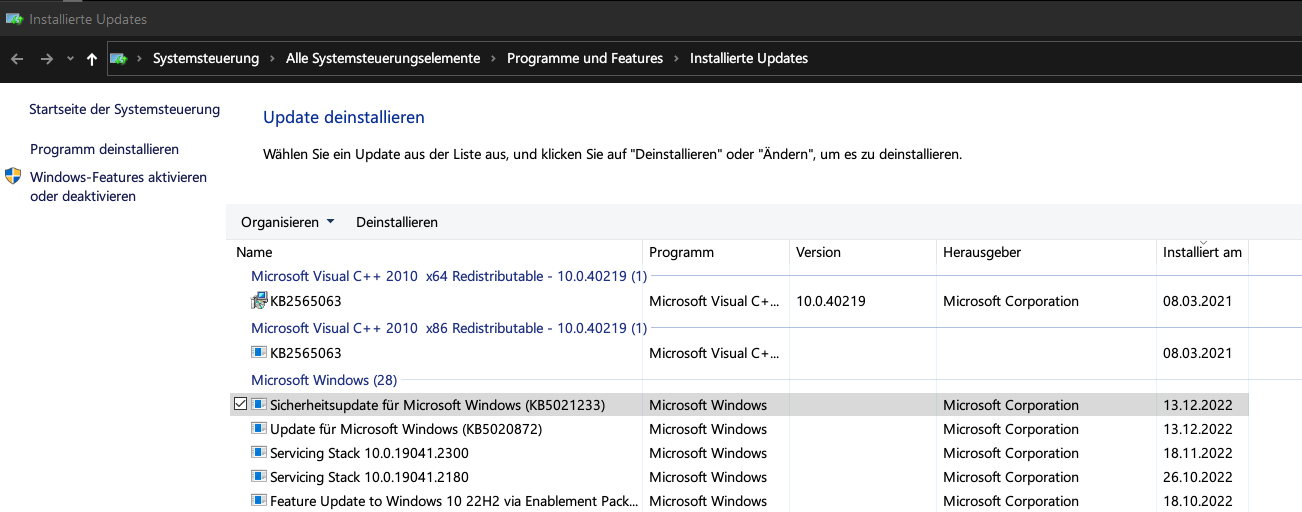This screenshot has height=512, width=1302.
Task: Click Installierte Updates breadcrumb
Action: point(749,59)
